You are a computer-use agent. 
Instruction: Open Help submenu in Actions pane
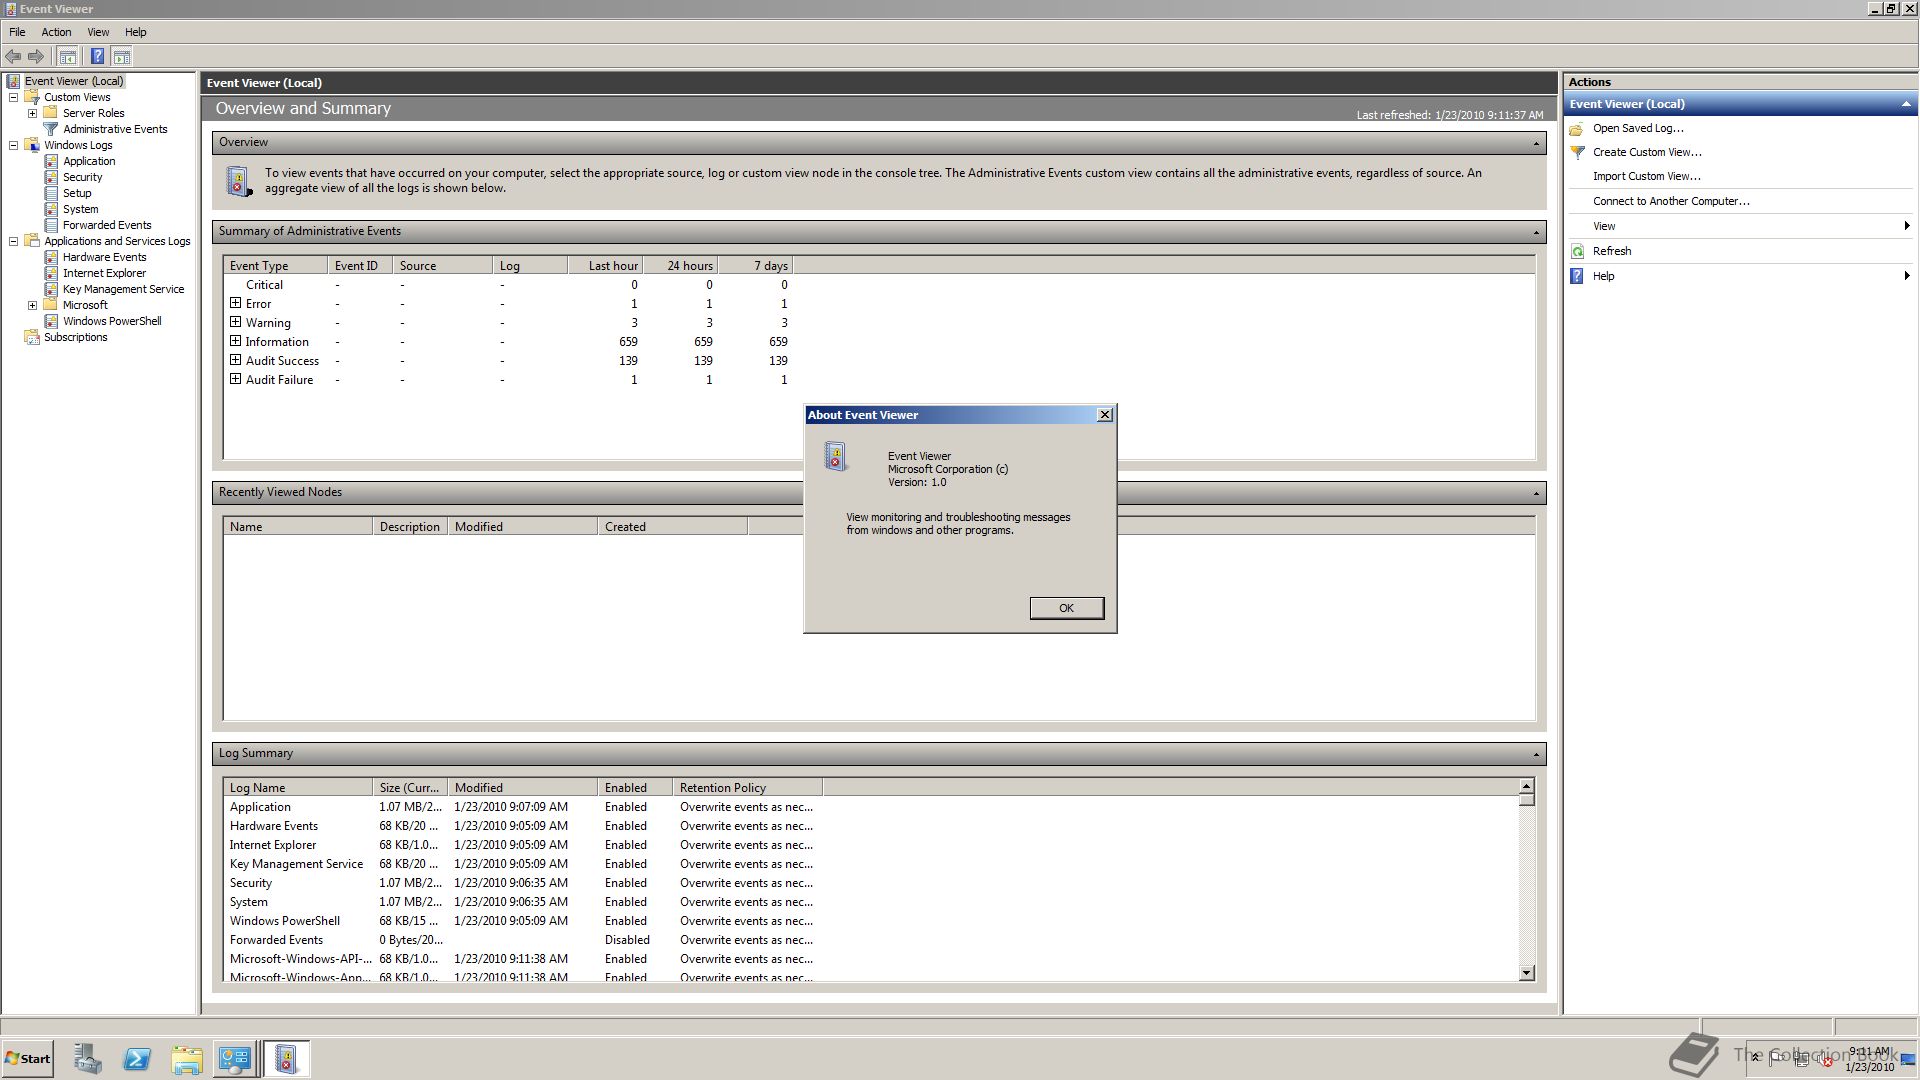pos(1740,276)
